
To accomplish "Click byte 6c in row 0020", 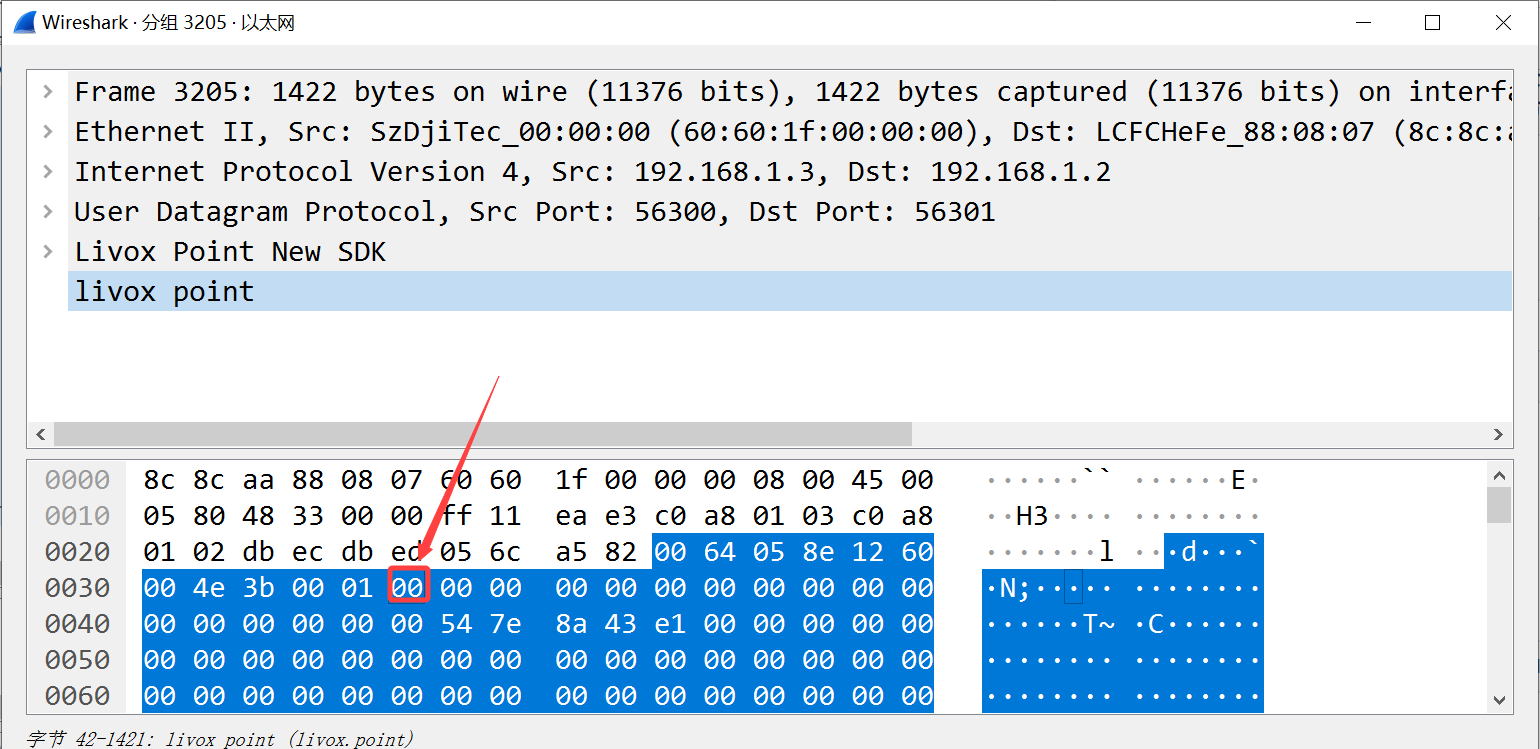I will [x=505, y=552].
